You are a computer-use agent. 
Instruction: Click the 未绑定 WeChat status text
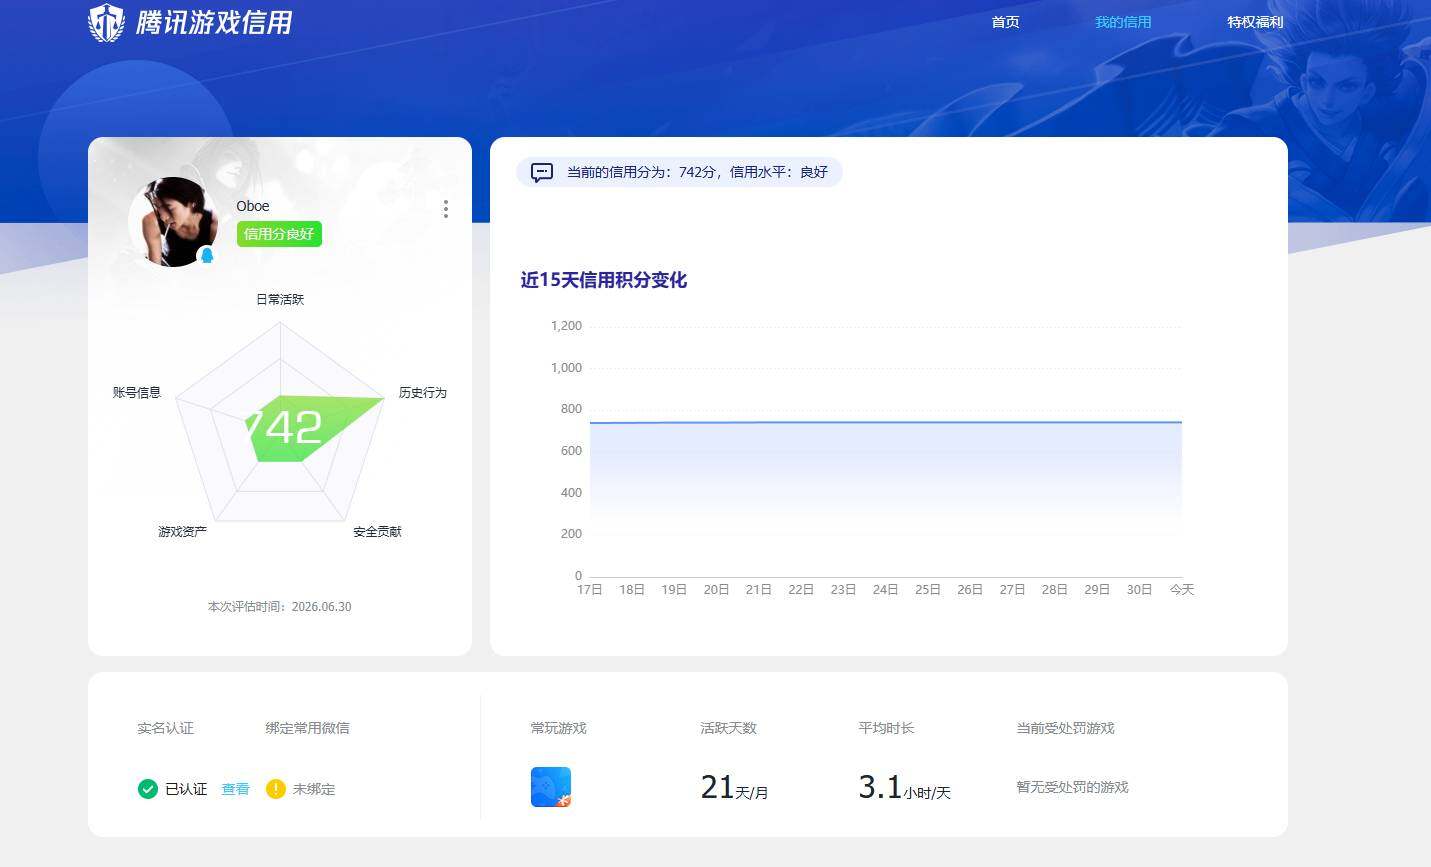click(x=314, y=789)
